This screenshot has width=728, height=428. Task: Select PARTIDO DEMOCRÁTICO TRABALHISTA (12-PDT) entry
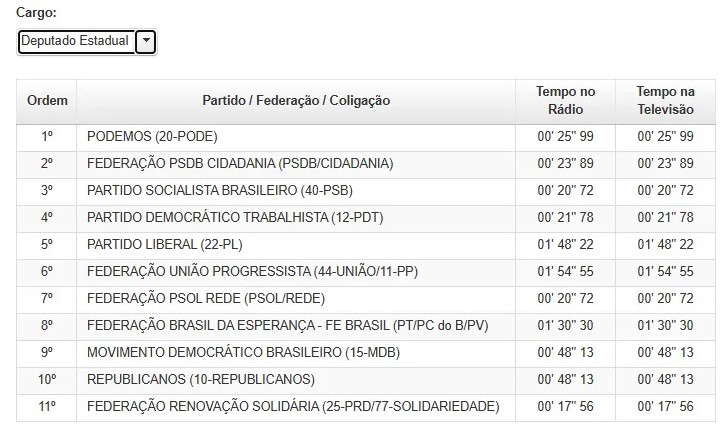tap(366, 218)
